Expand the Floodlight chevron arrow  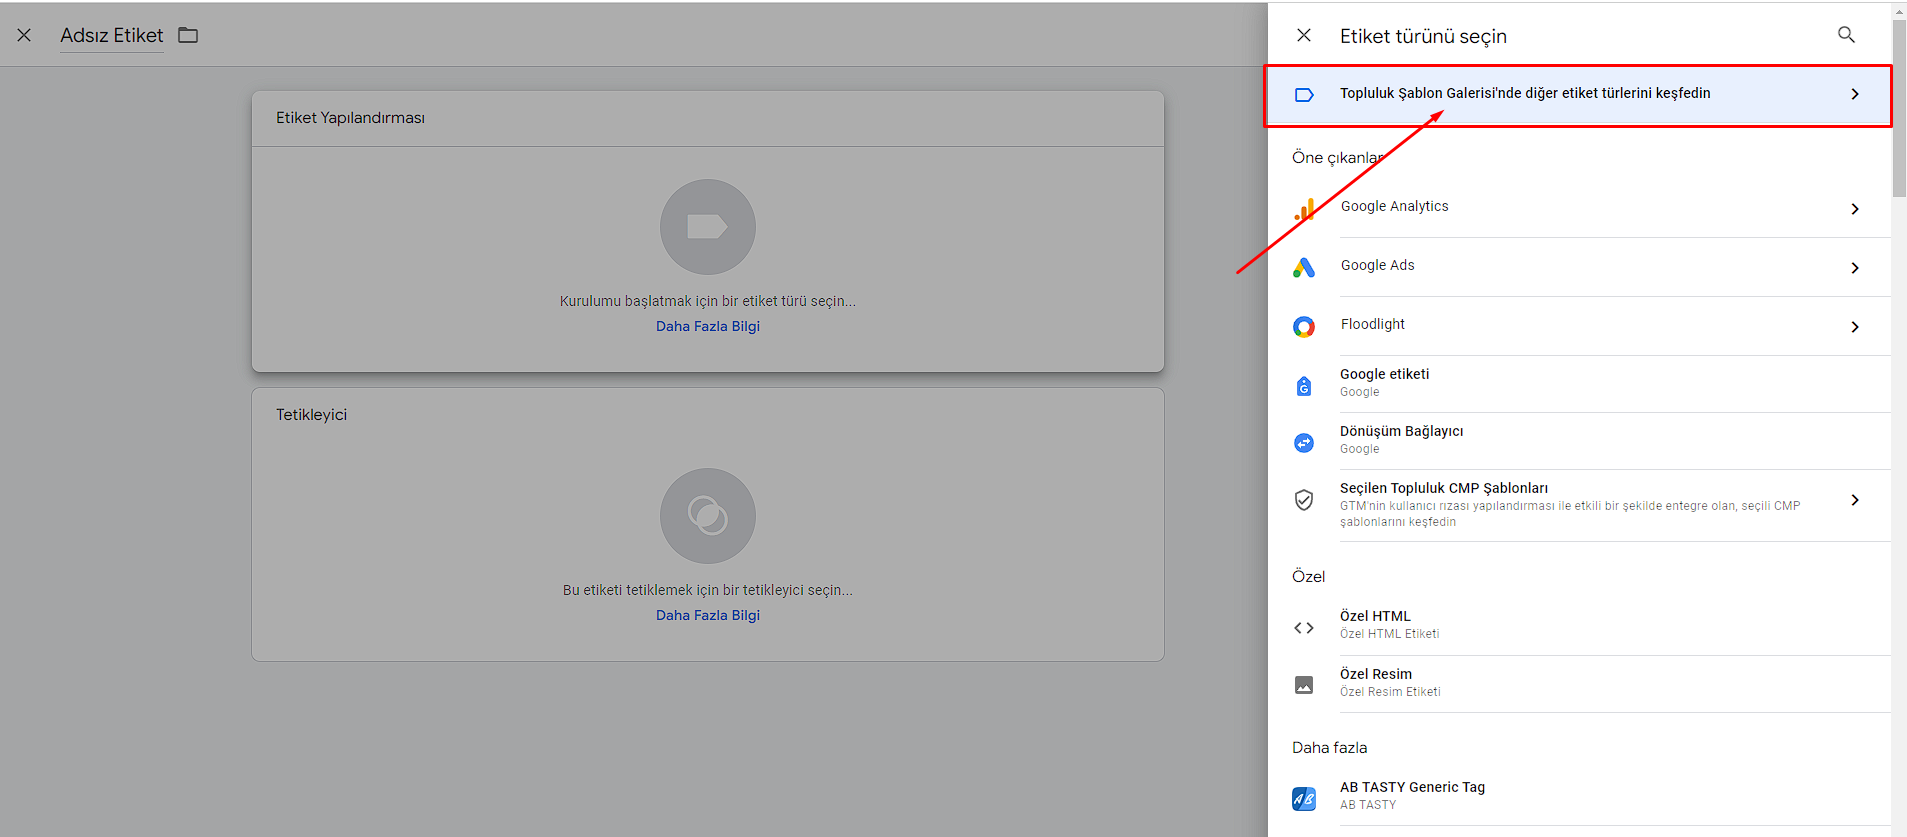tap(1855, 327)
